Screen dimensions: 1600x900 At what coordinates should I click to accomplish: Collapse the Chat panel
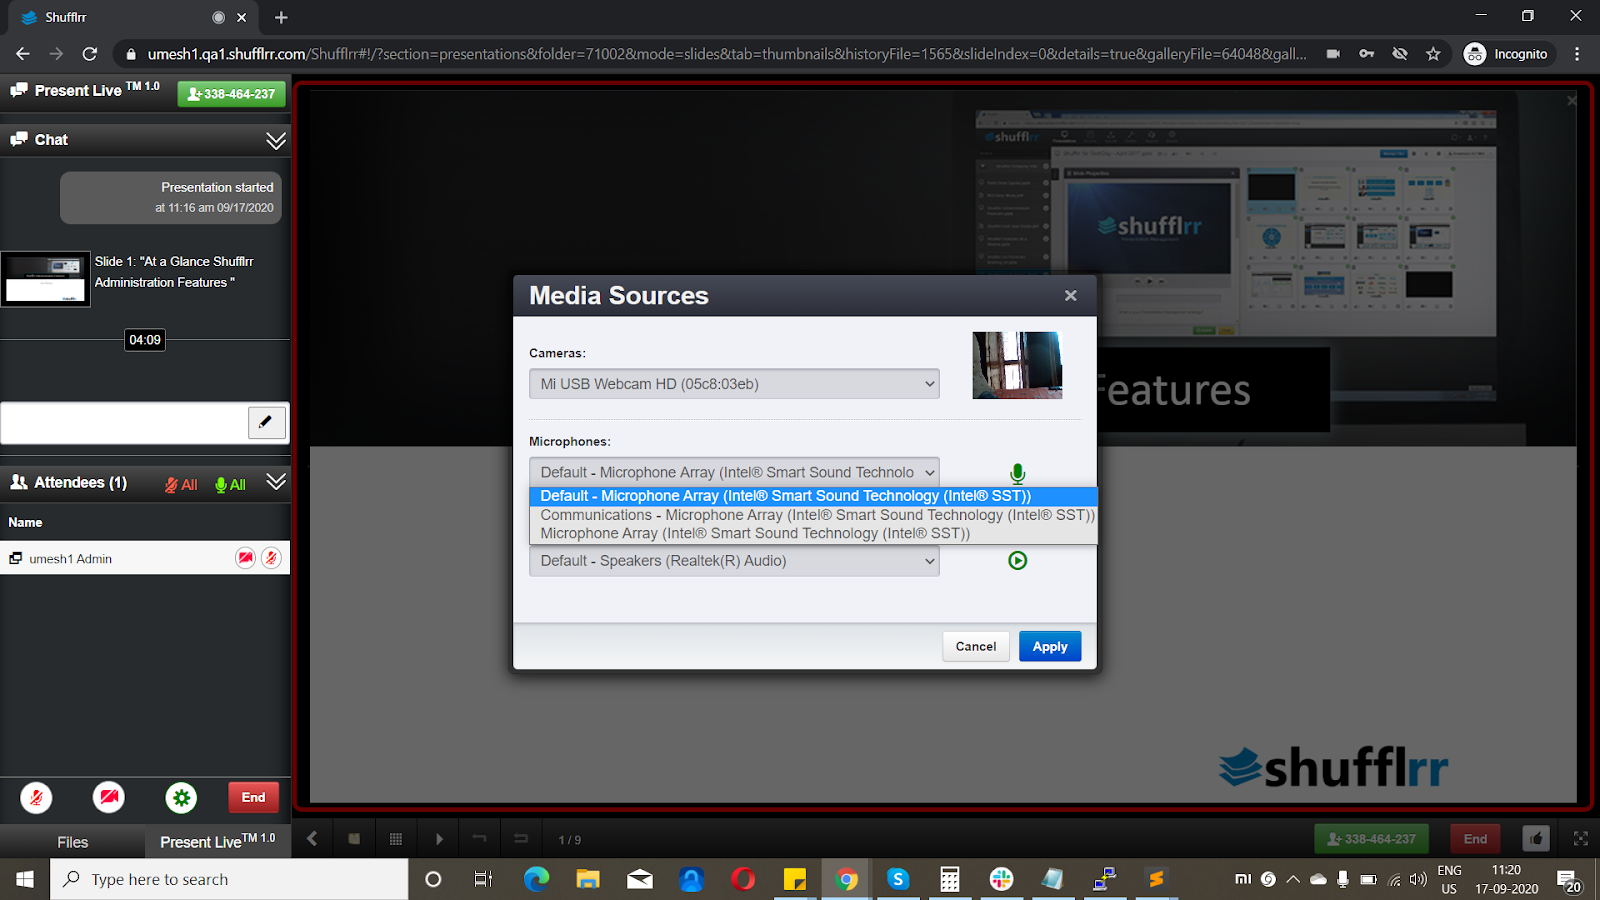[276, 140]
